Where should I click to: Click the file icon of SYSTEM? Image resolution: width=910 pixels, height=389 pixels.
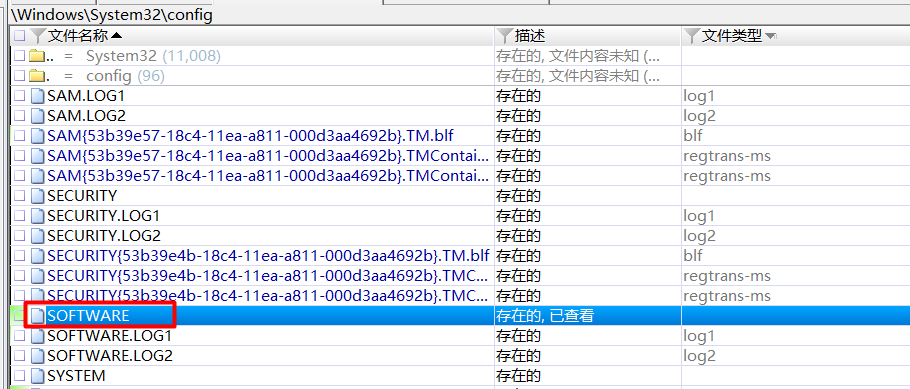tap(38, 376)
